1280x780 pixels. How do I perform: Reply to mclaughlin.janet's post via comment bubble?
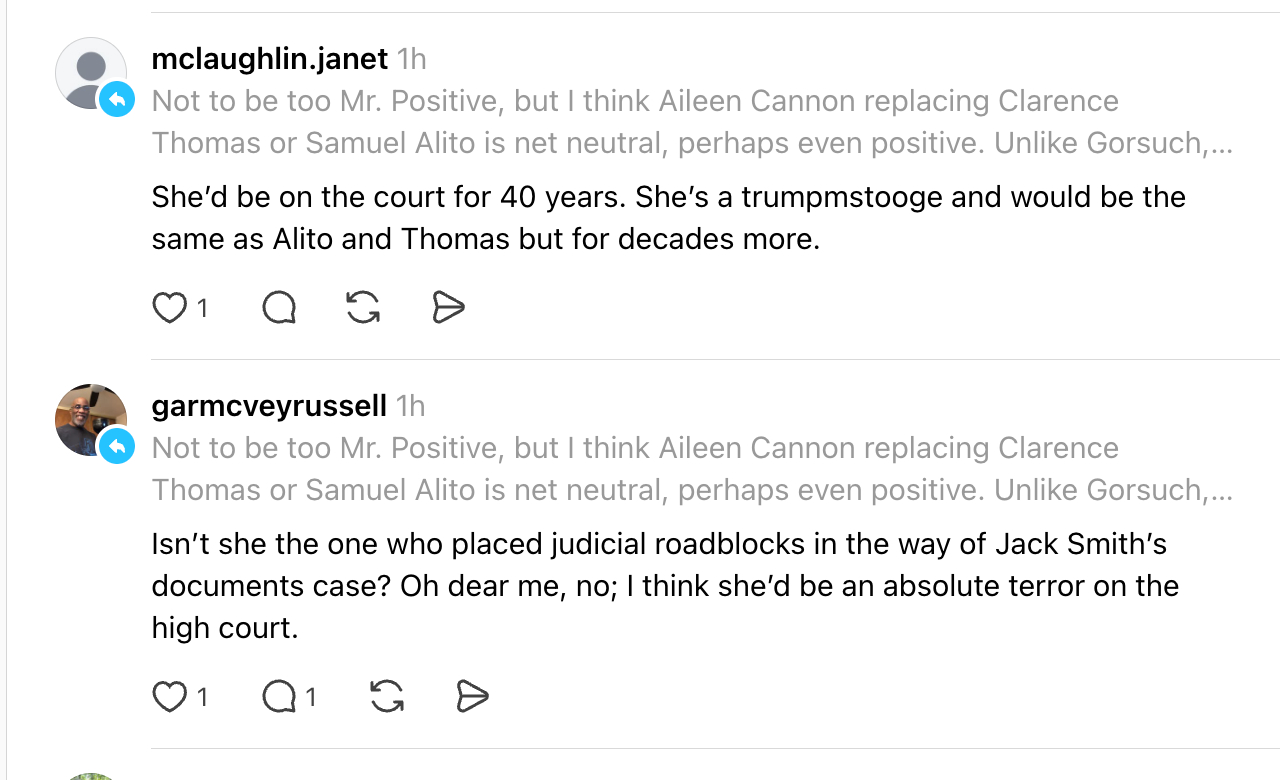pyautogui.click(x=279, y=308)
